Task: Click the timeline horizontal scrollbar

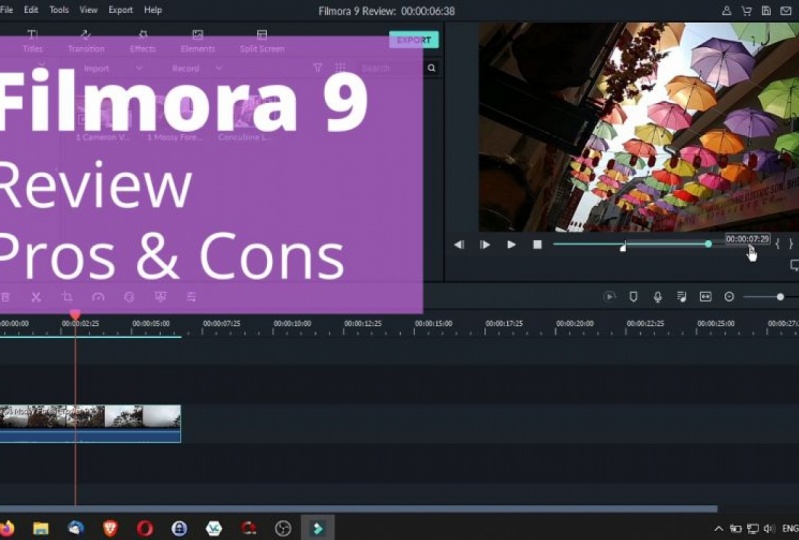Action: 359,508
